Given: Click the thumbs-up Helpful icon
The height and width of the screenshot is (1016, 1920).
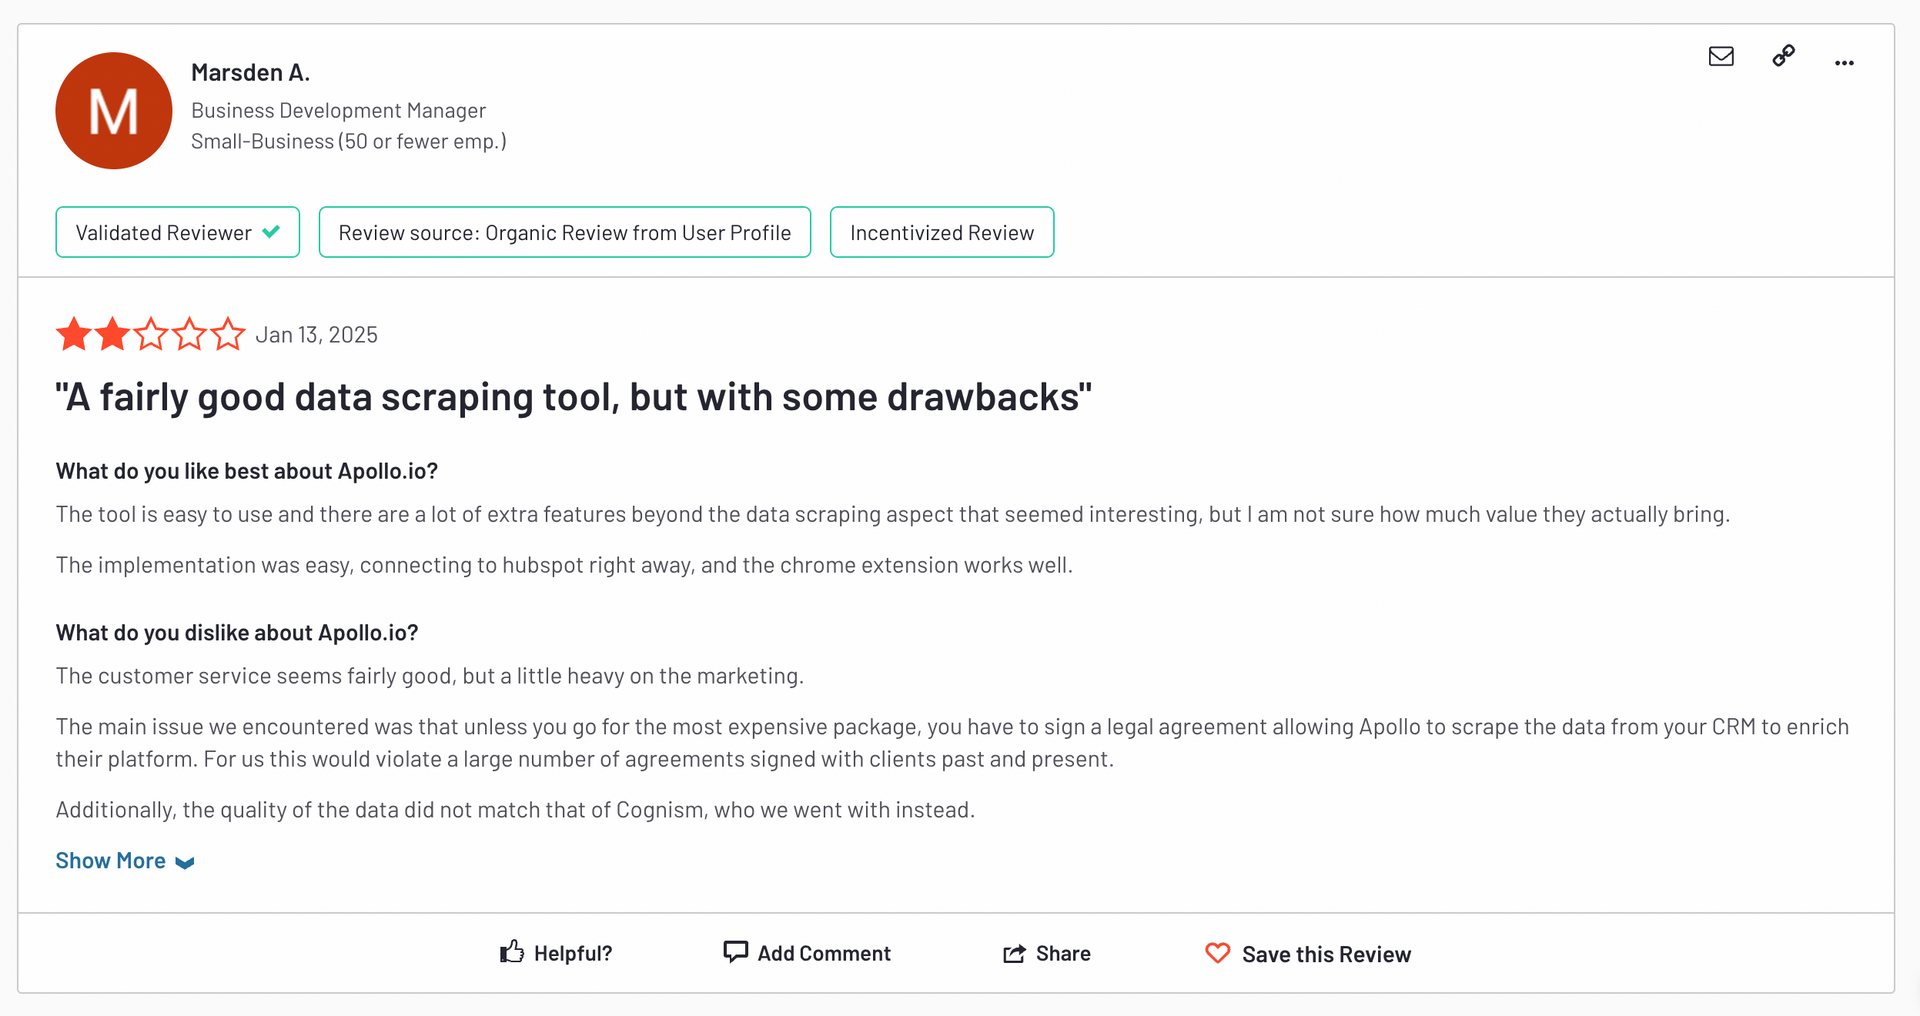Looking at the screenshot, I should click(x=512, y=952).
